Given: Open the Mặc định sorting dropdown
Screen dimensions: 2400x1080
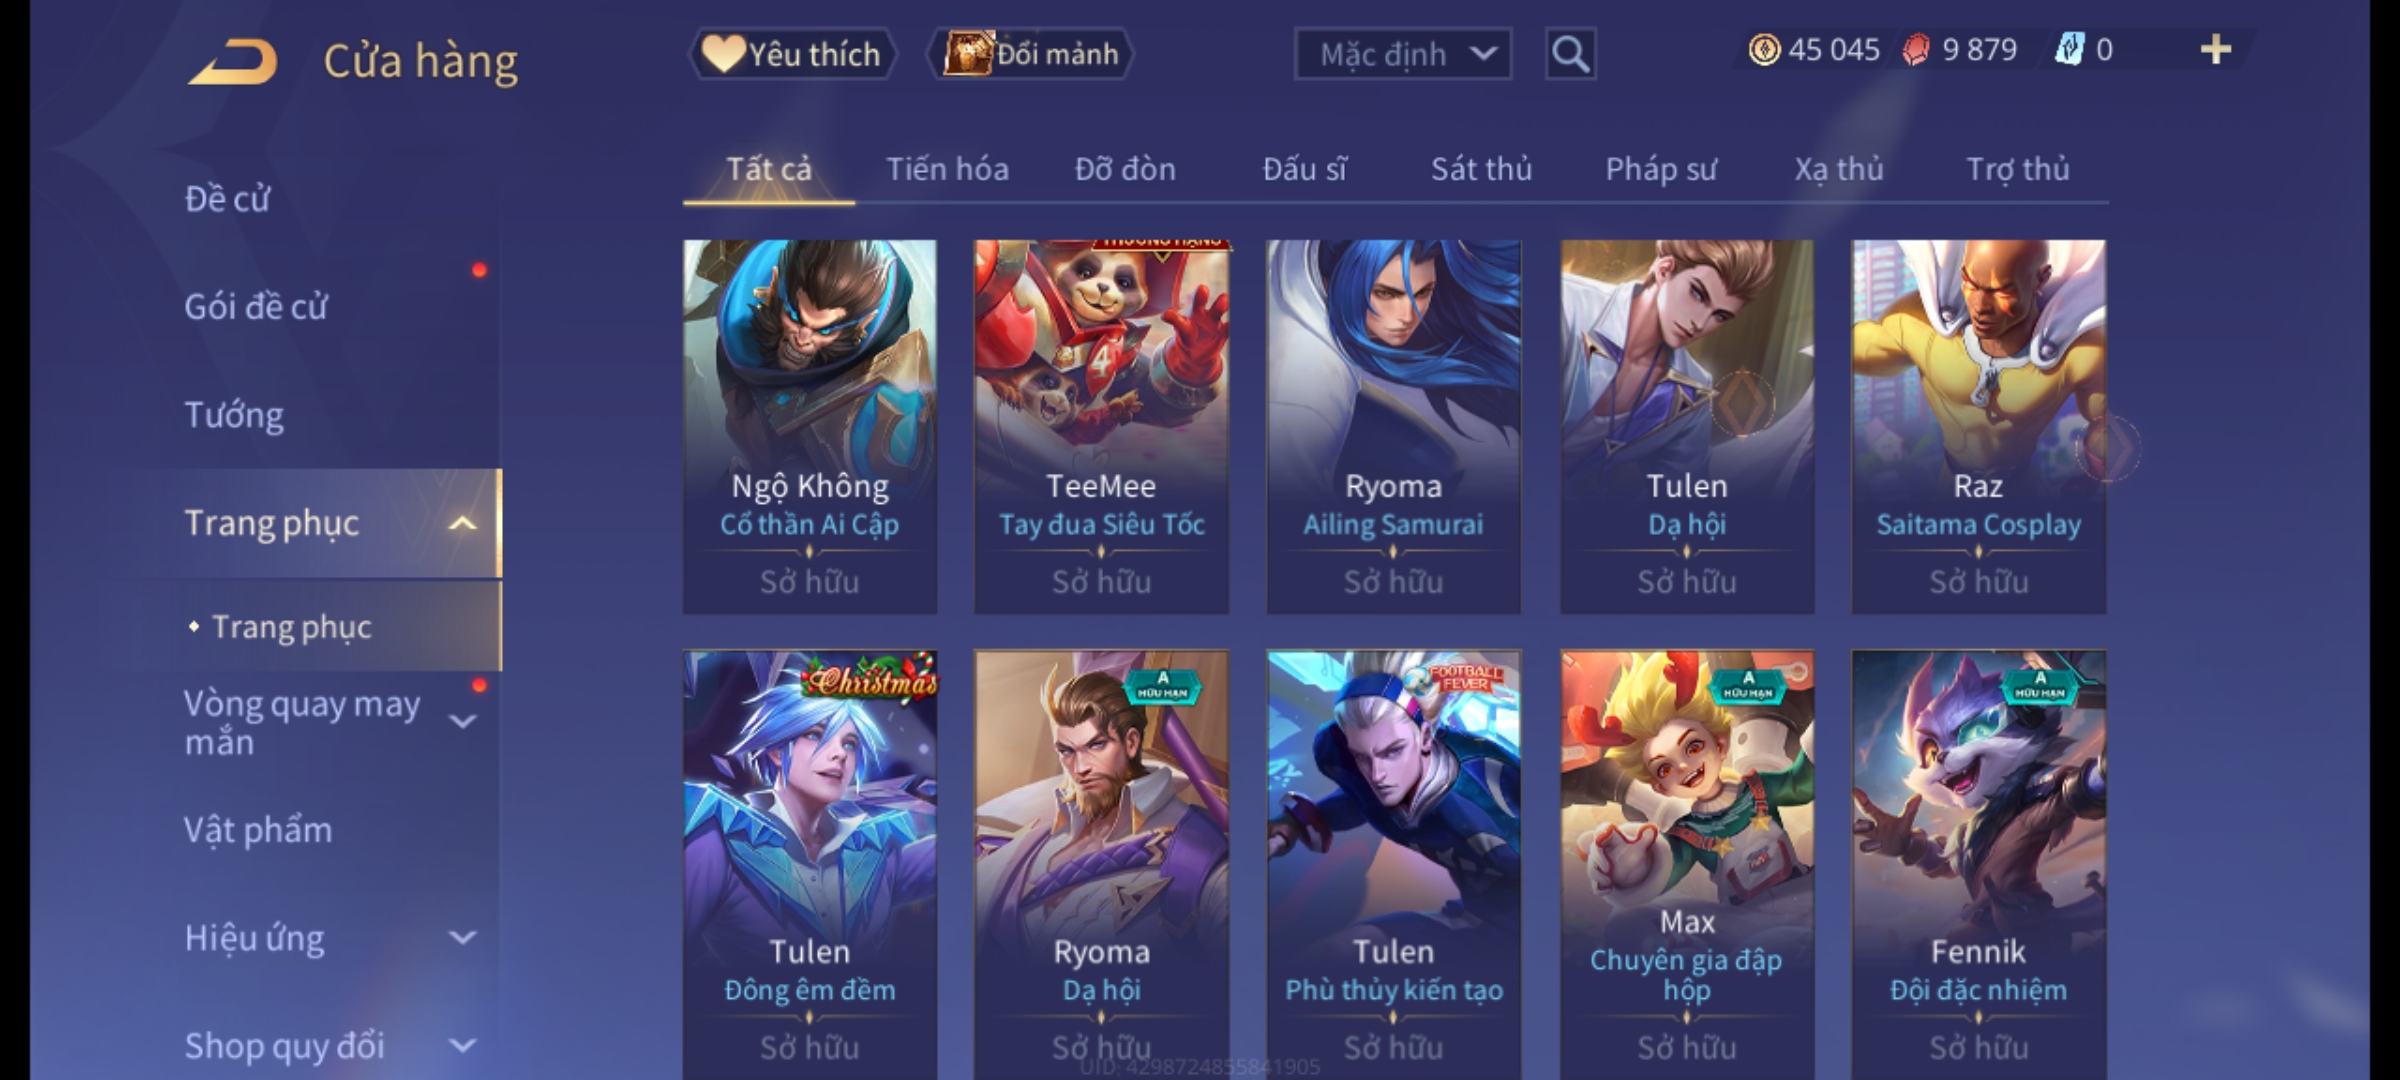Looking at the screenshot, I should tap(1403, 54).
